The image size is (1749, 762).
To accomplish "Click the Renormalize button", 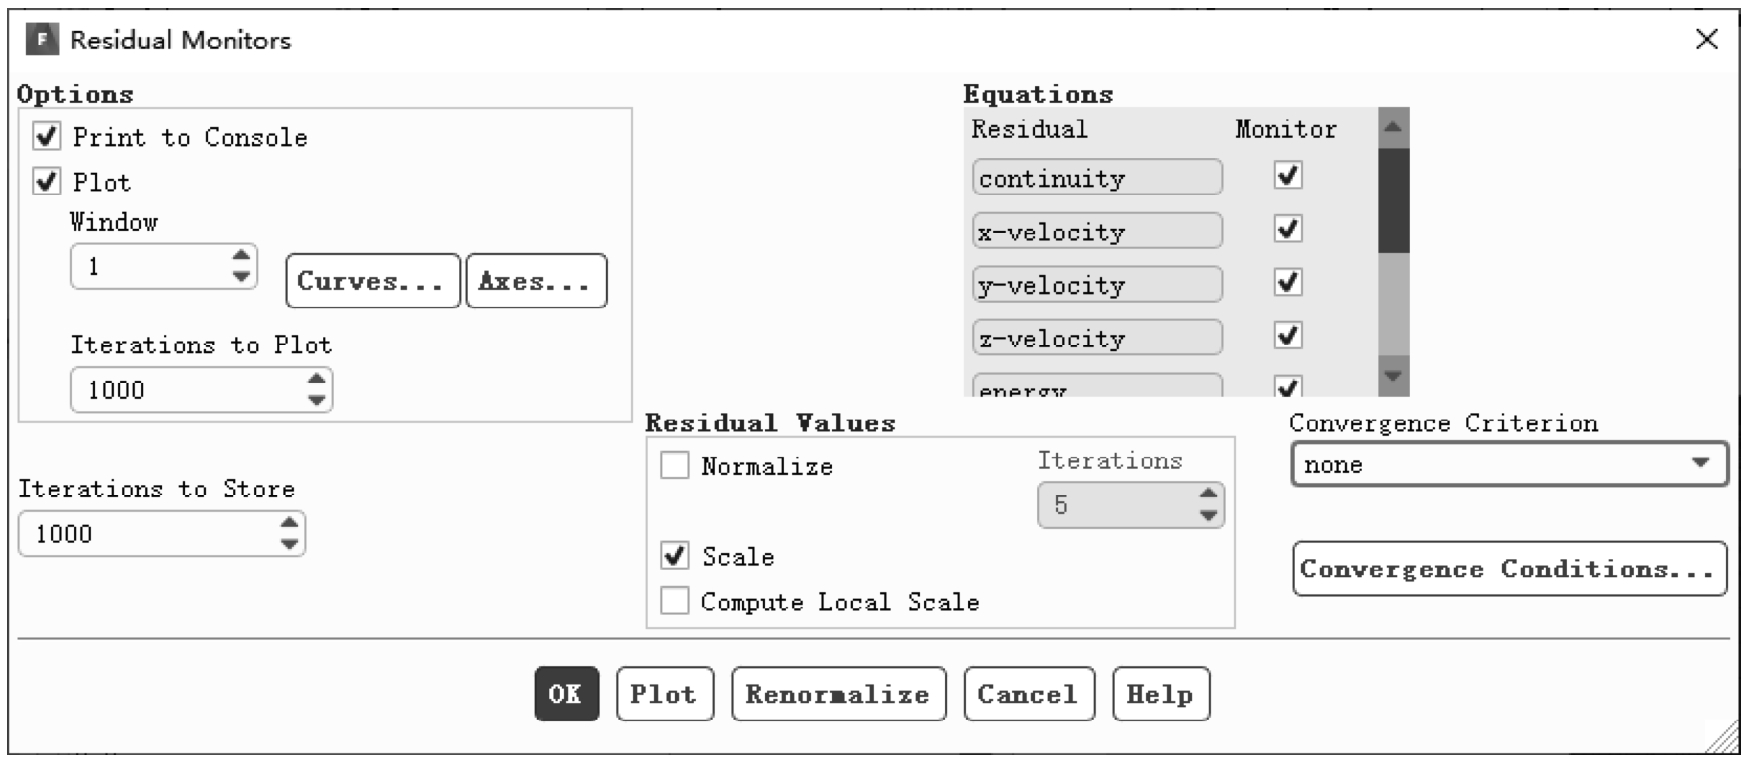I will point(838,694).
